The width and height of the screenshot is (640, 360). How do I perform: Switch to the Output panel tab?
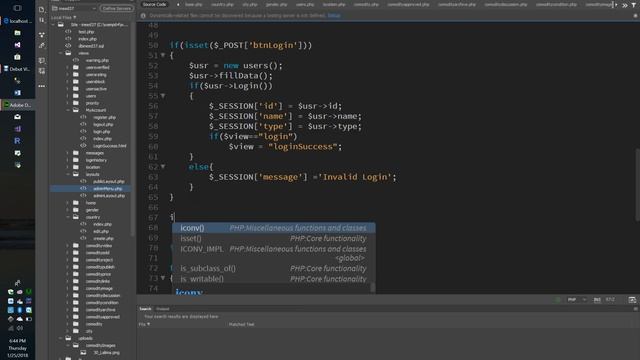pyautogui.click(x=162, y=309)
